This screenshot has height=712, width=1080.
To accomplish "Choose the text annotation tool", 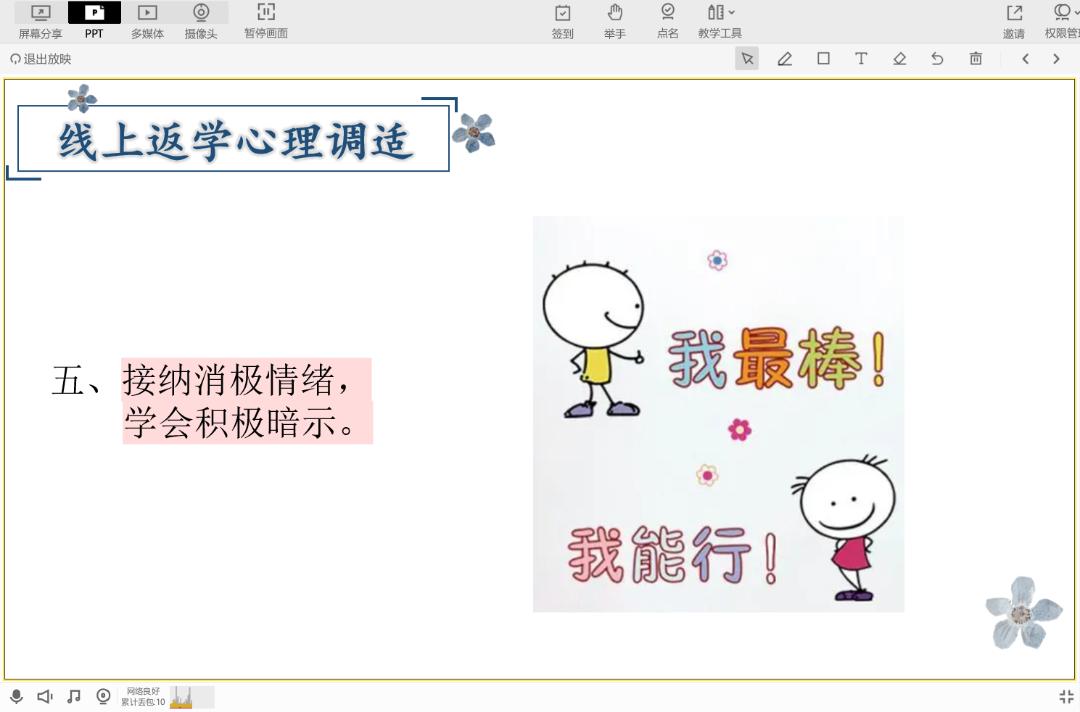I will click(861, 59).
